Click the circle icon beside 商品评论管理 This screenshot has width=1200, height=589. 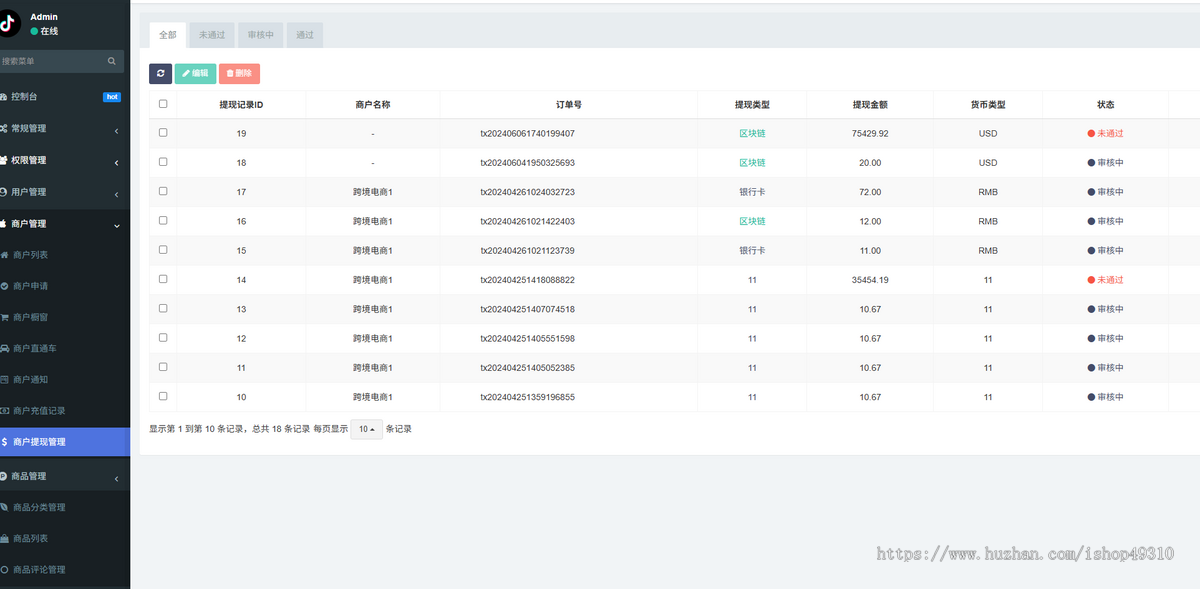[4, 570]
